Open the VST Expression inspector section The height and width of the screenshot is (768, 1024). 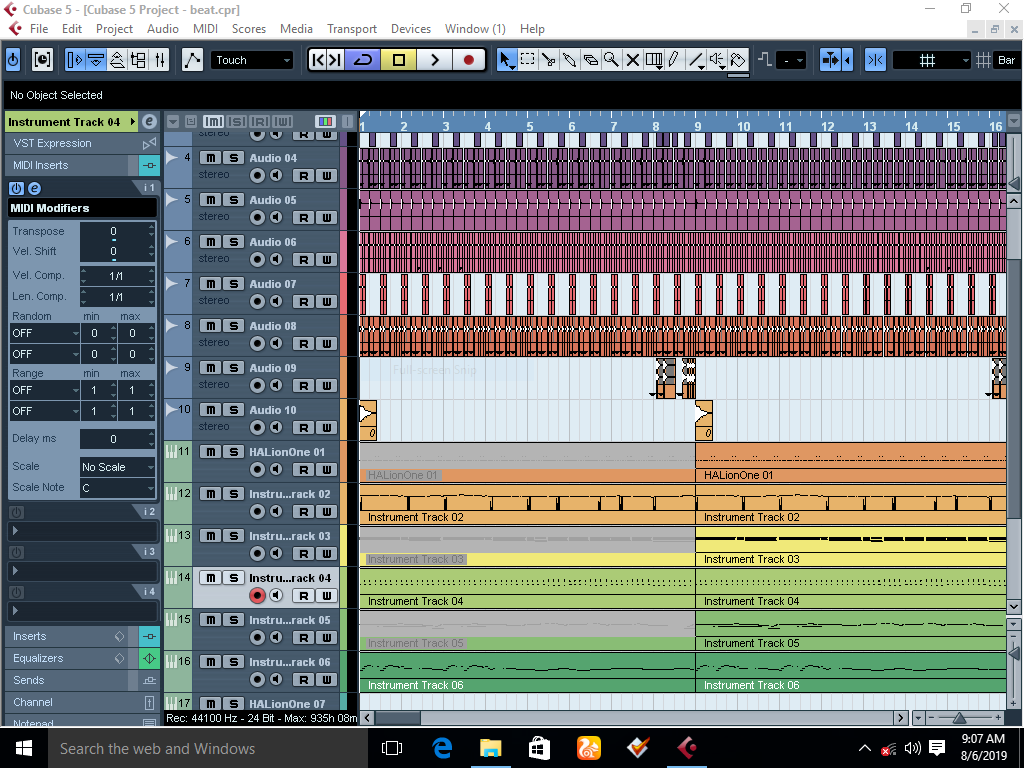pos(82,143)
